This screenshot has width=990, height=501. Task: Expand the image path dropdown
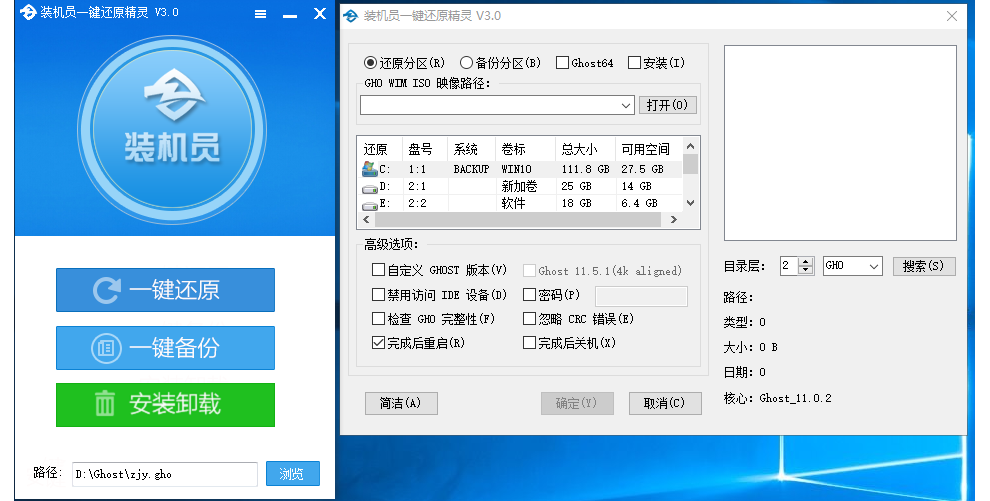pyautogui.click(x=626, y=105)
